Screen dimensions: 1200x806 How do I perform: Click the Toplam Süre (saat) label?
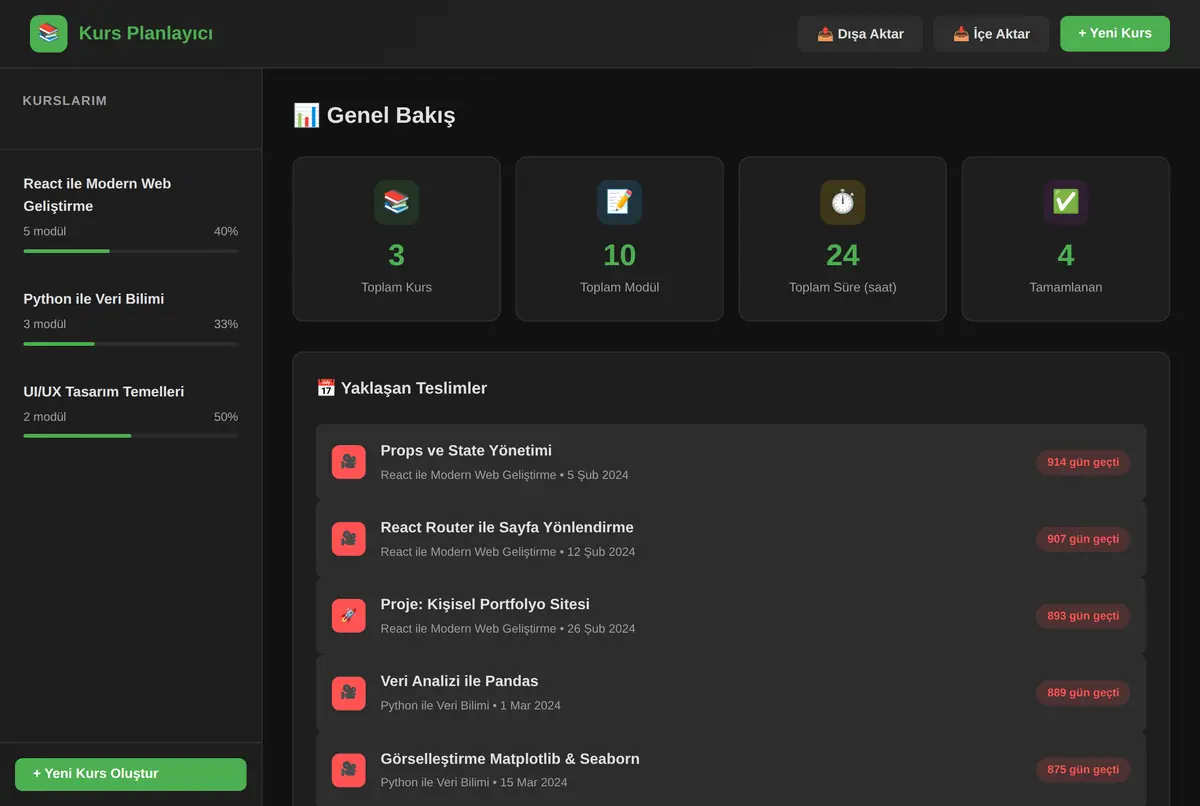[843, 287]
